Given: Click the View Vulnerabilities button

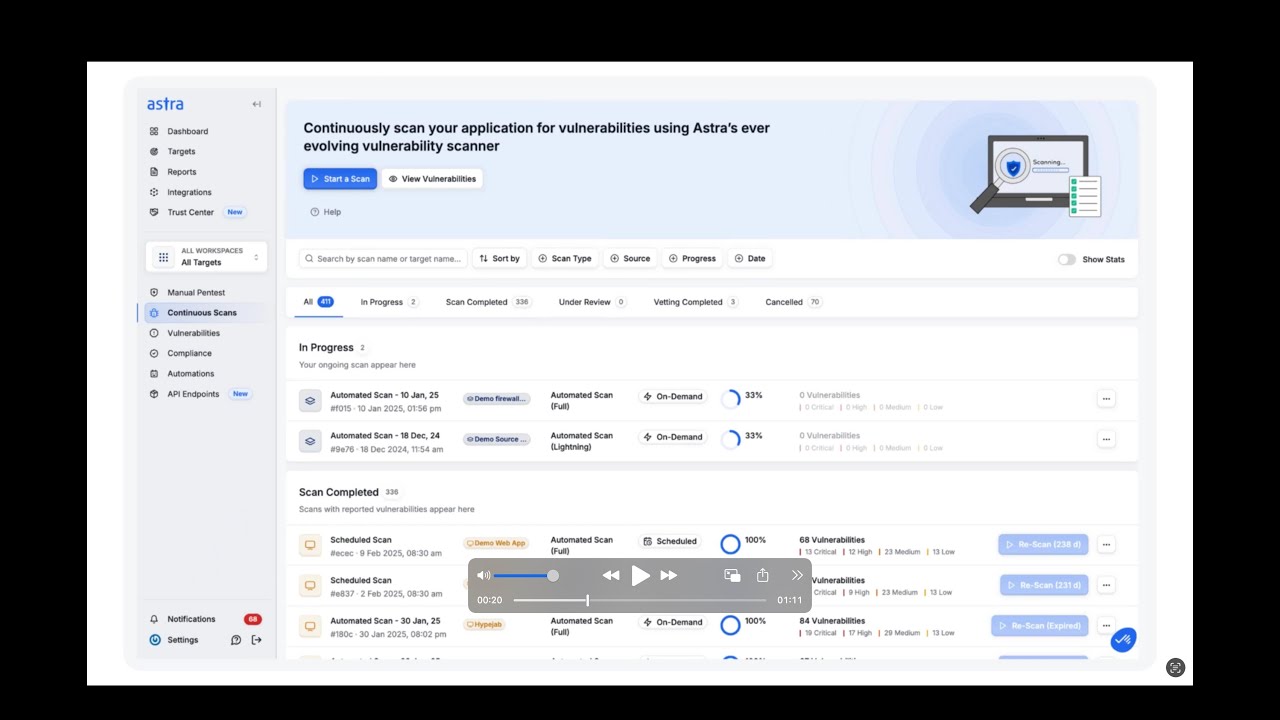Looking at the screenshot, I should coord(432,179).
